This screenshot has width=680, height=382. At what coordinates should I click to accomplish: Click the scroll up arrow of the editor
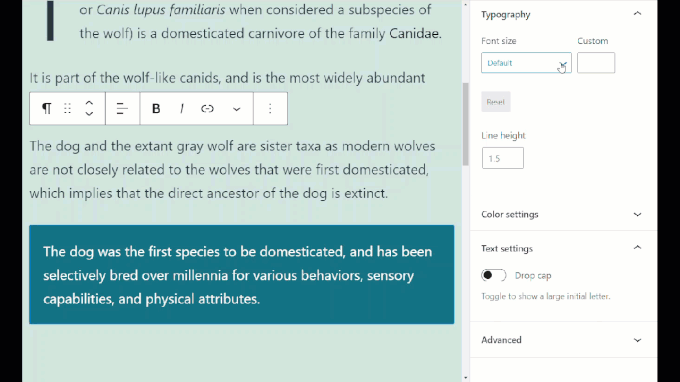(x=466, y=4)
